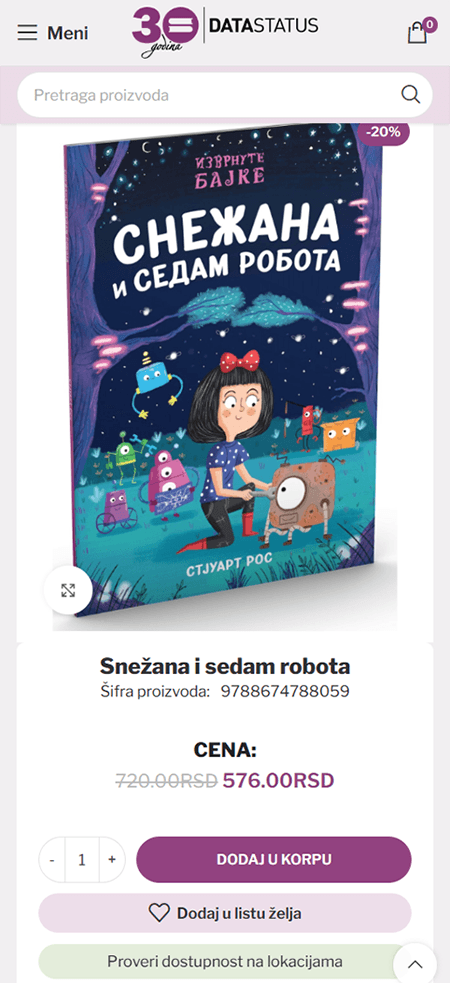
Task: Click the heart wishlist icon
Action: [159, 913]
